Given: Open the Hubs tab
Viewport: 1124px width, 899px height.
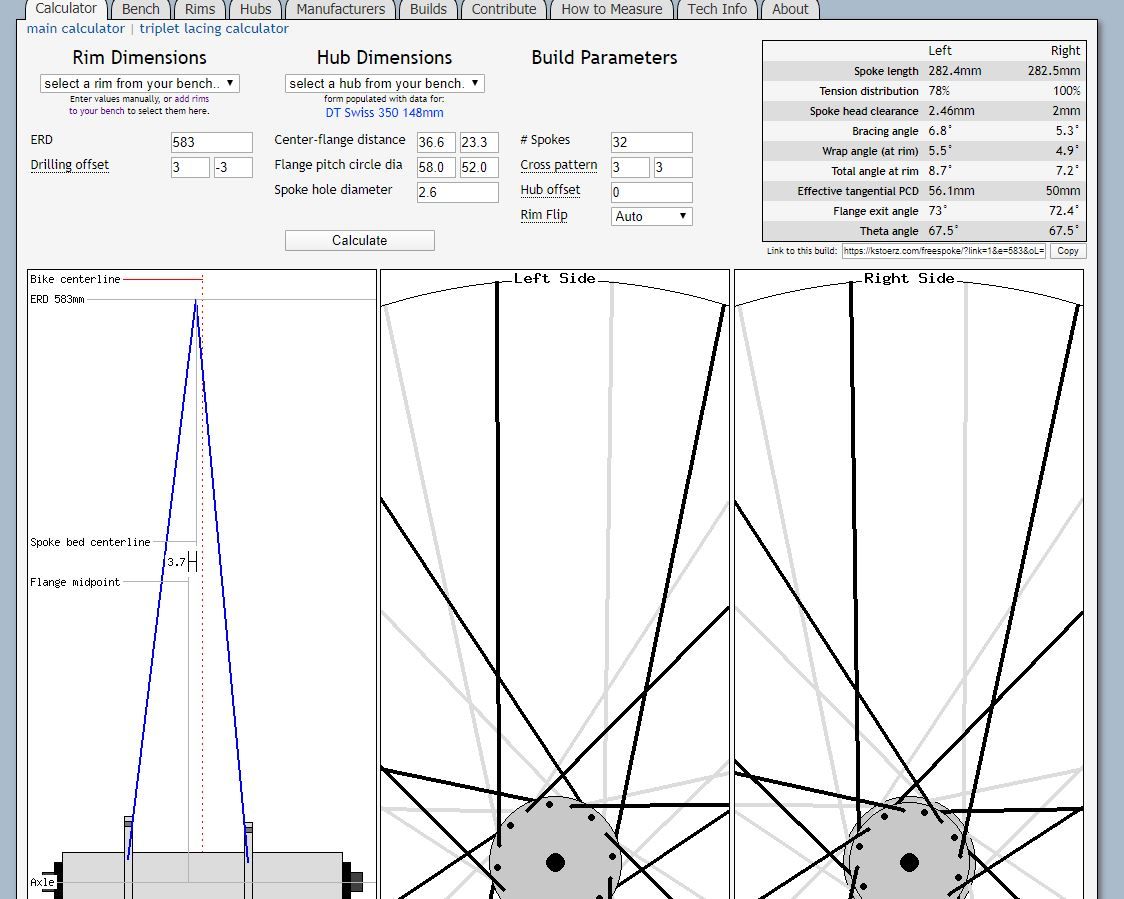Looking at the screenshot, I should click(x=255, y=9).
